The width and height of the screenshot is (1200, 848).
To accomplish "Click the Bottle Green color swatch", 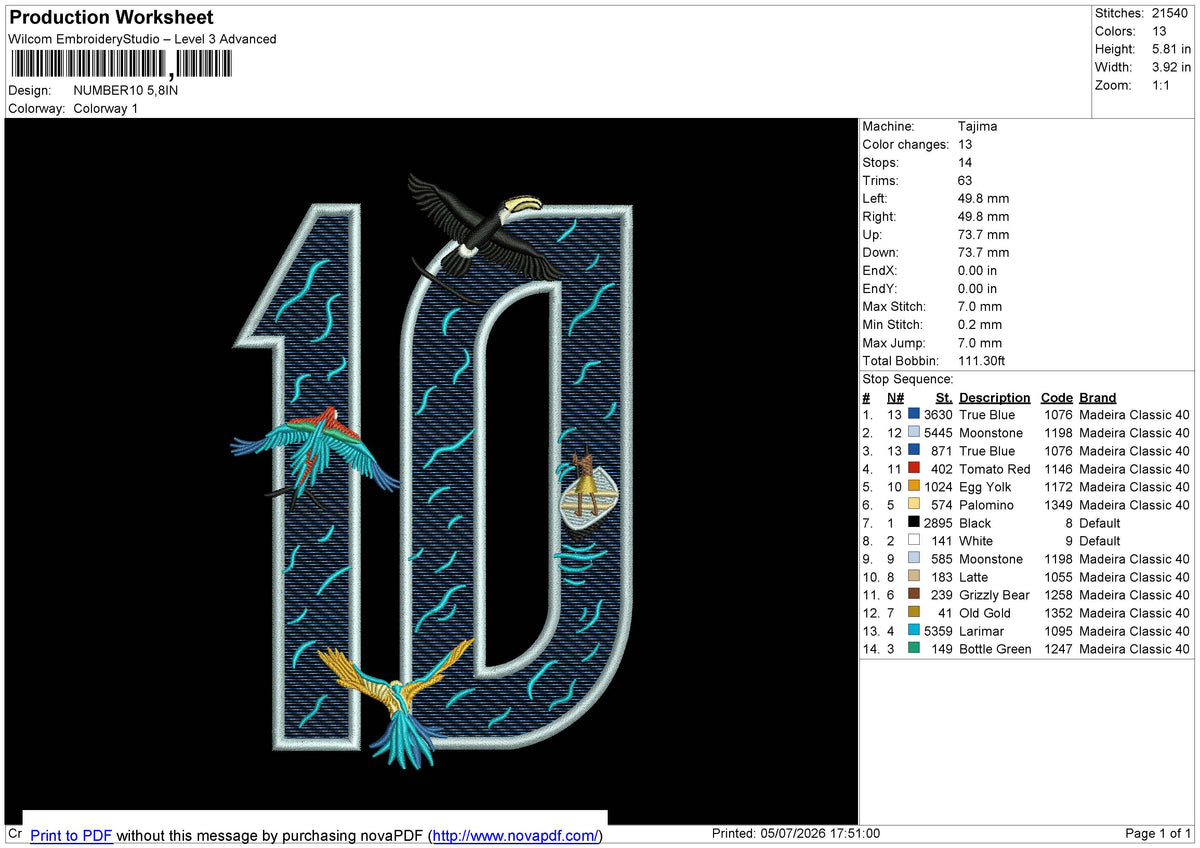I will tap(914, 648).
